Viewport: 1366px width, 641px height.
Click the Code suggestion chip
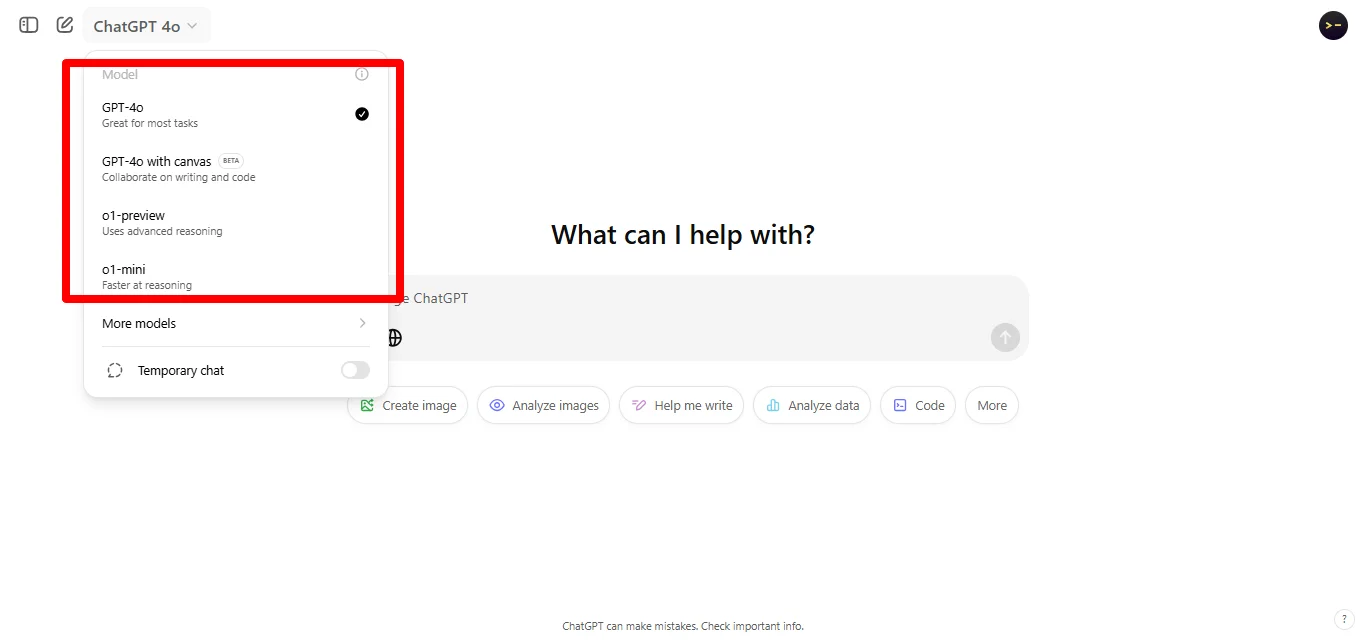click(x=918, y=406)
